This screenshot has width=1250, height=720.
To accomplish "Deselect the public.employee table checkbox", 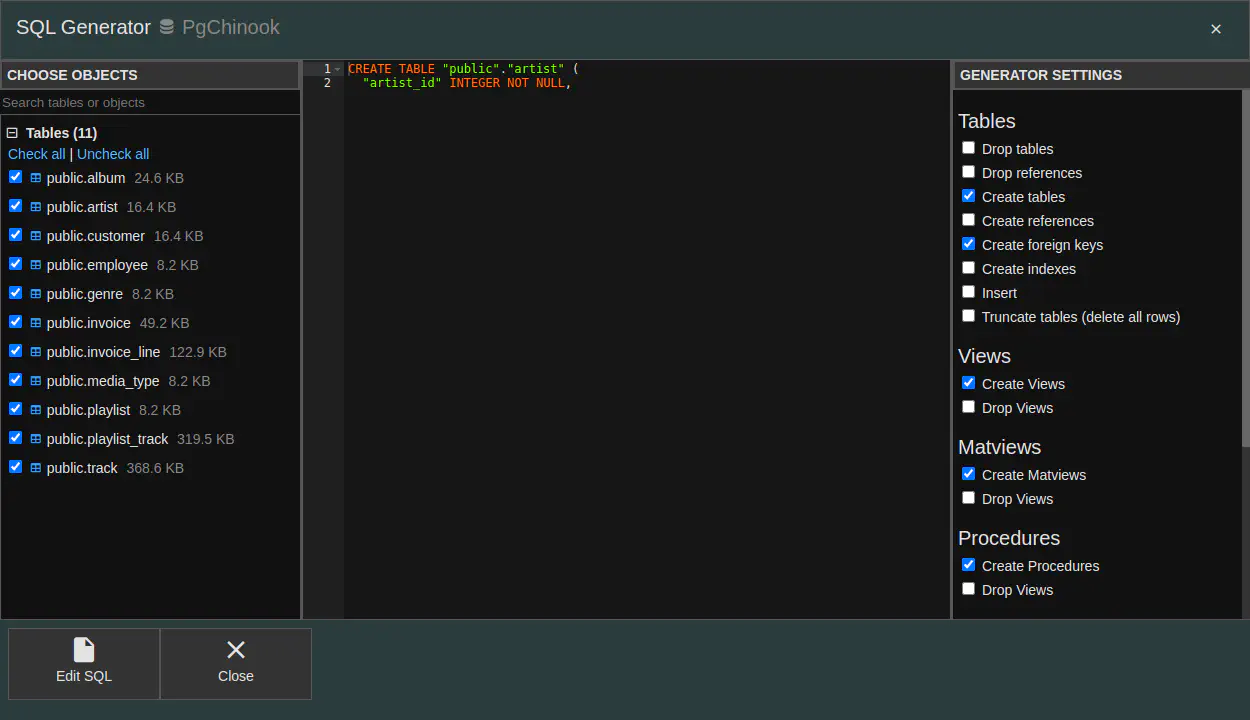I will pos(15,264).
